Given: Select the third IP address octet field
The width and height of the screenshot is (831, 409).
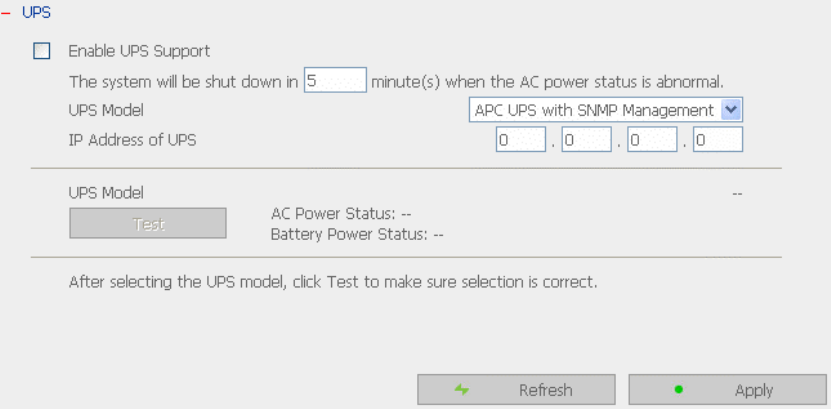Looking at the screenshot, I should tap(652, 140).
